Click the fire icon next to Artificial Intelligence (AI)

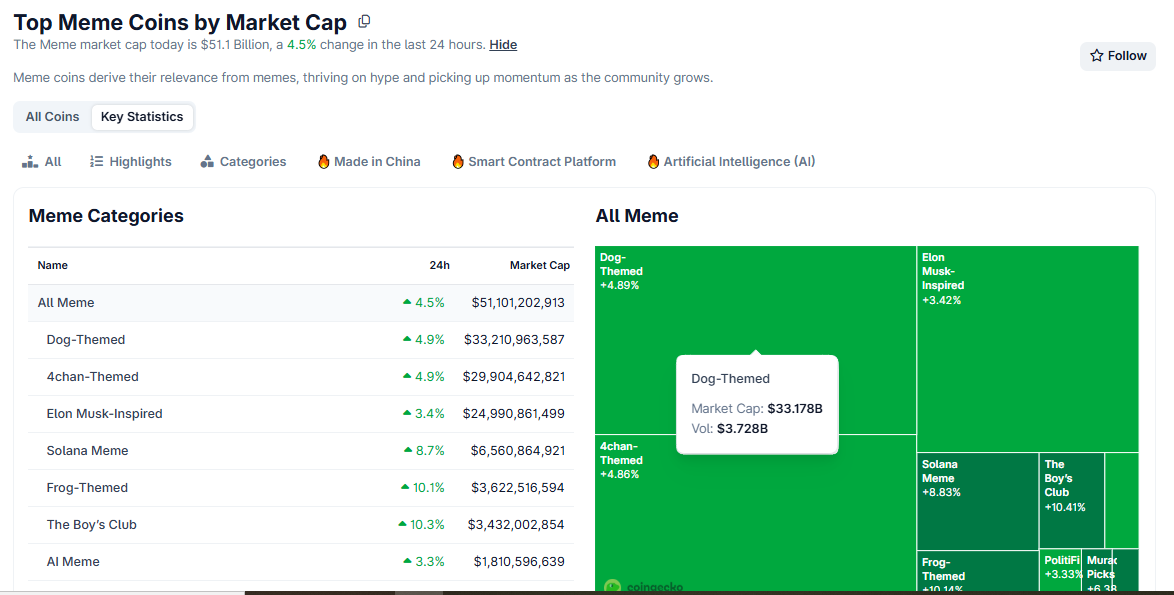coord(653,161)
